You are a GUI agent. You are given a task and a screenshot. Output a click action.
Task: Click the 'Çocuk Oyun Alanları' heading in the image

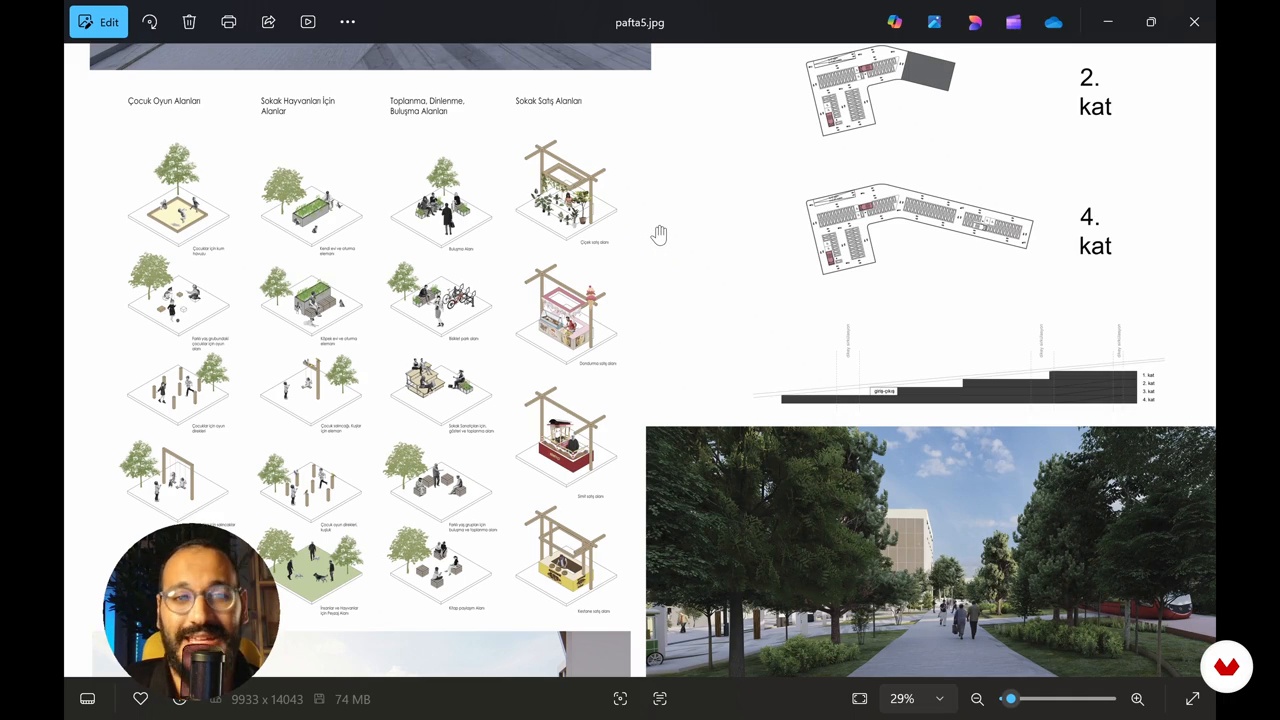pyautogui.click(x=164, y=101)
